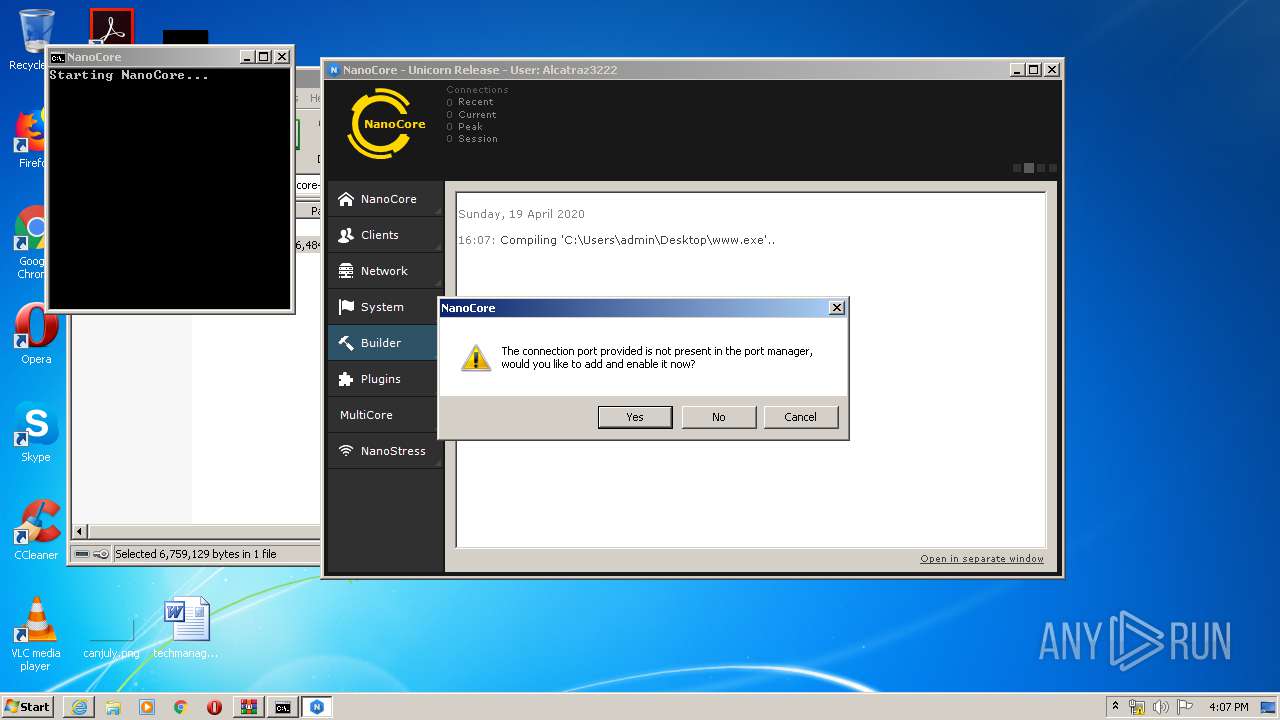
Task: Click the '0 Session' connections counter
Action: coord(472,139)
